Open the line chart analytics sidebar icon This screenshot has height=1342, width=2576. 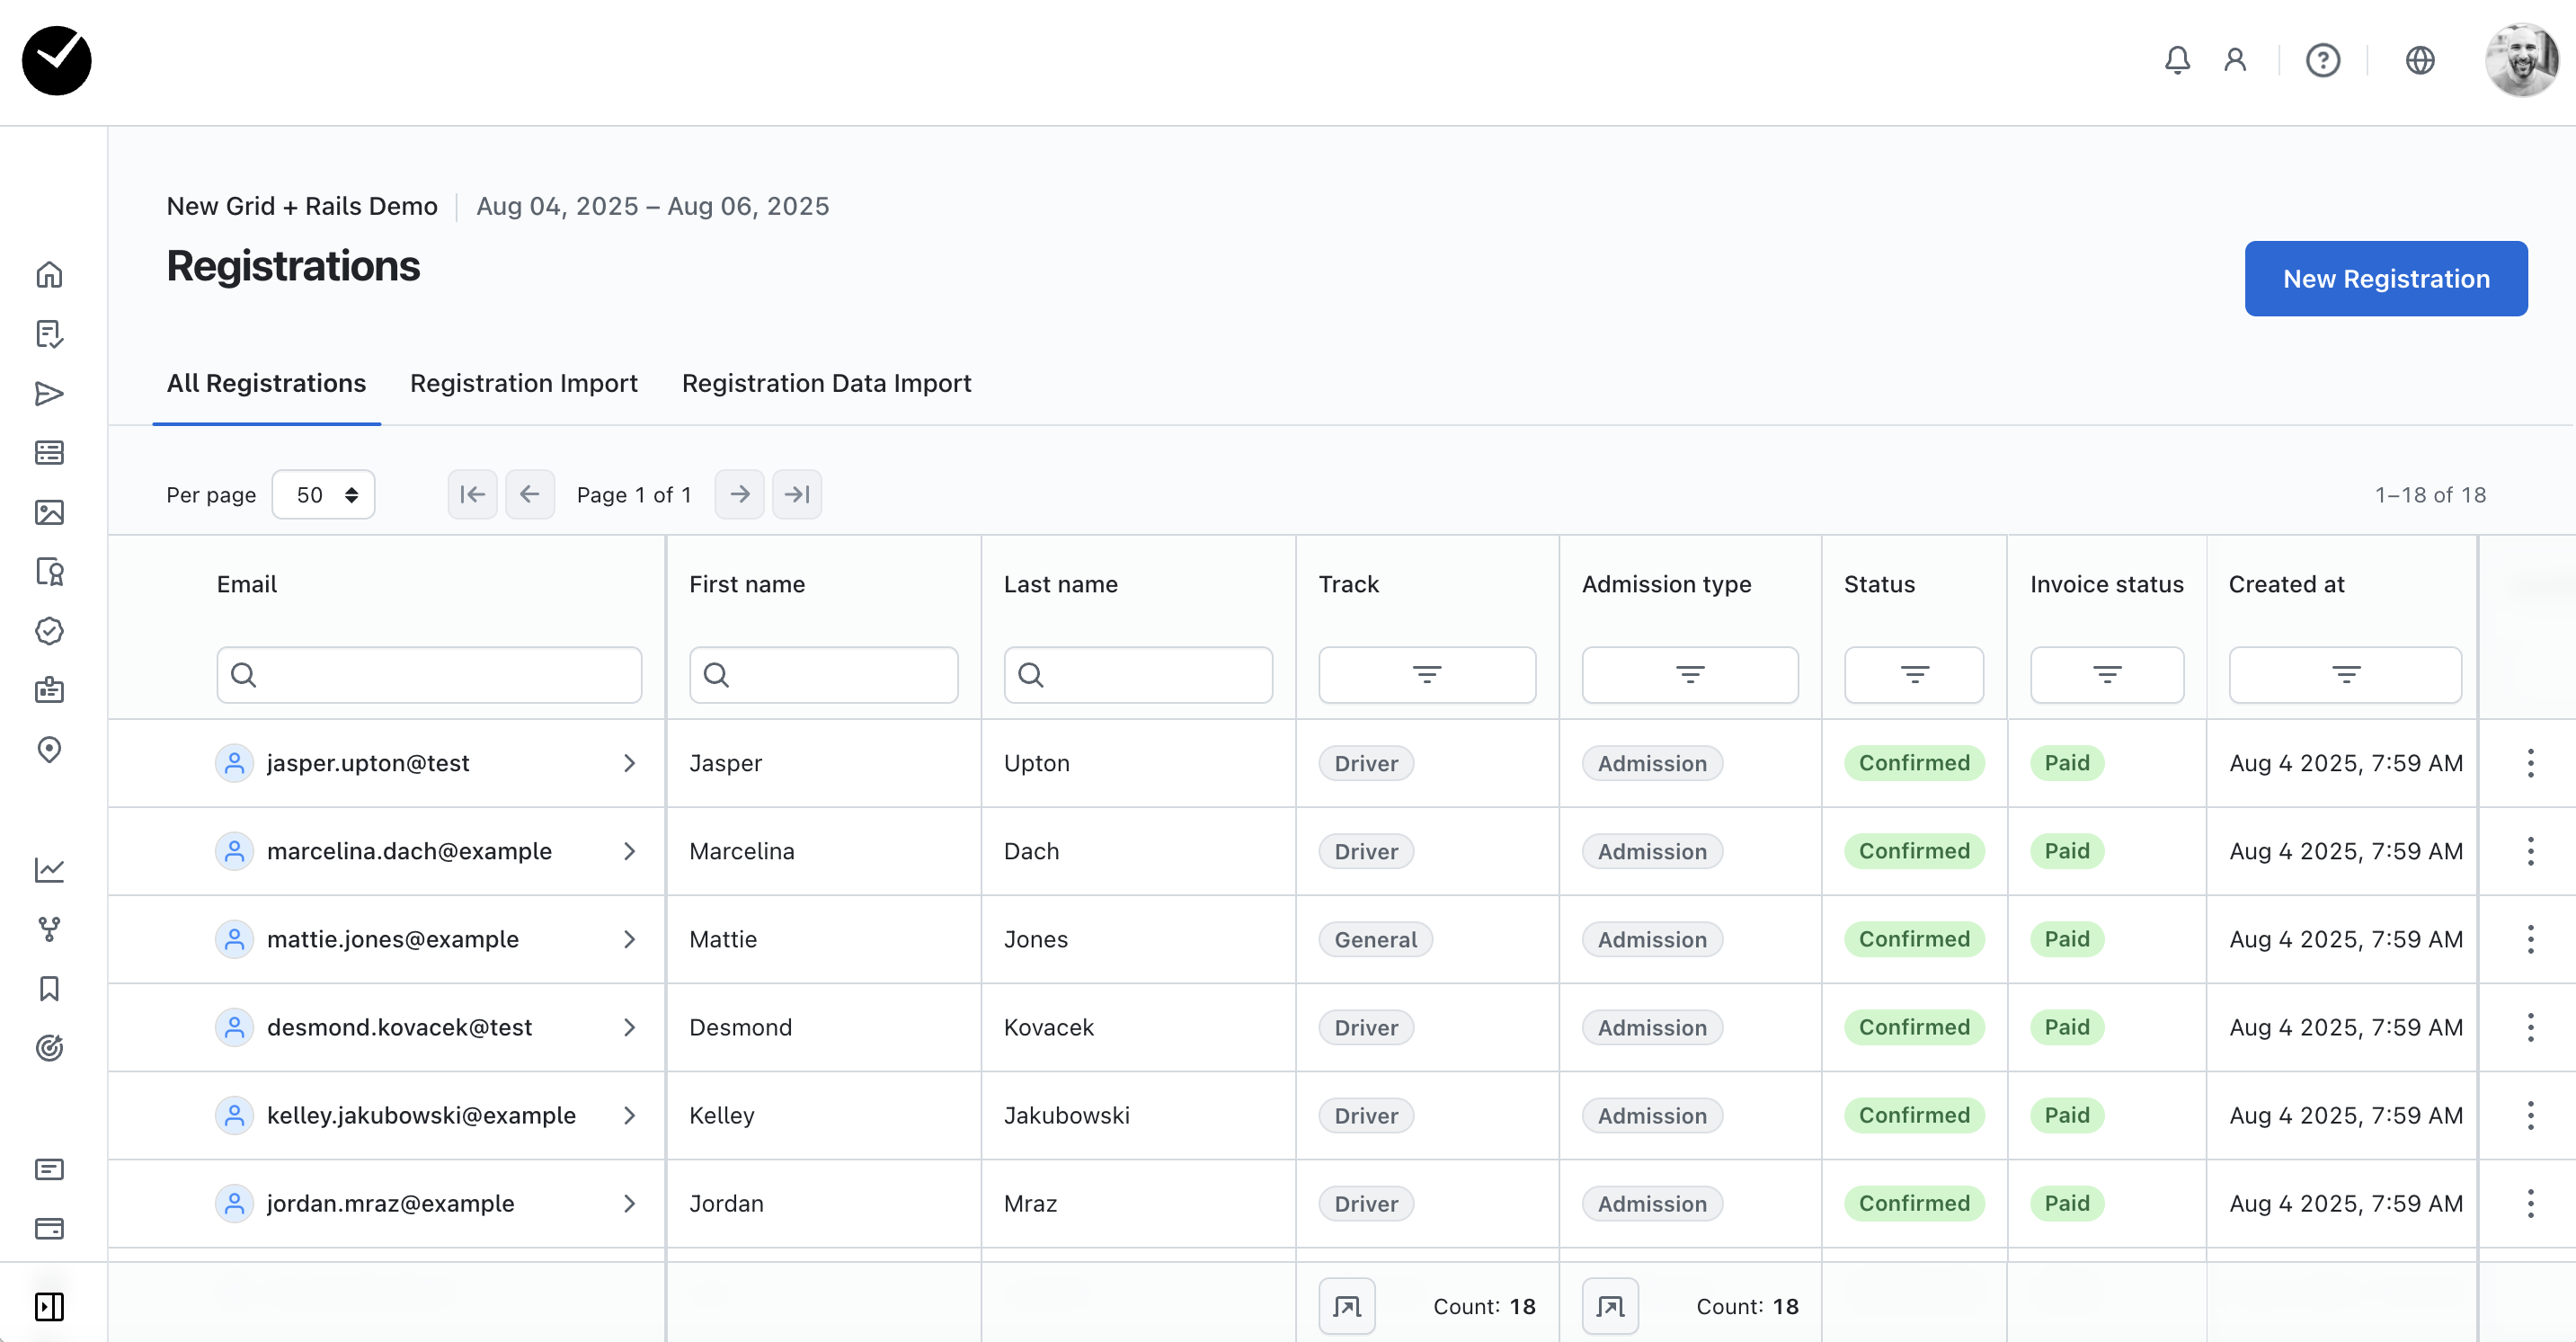click(49, 870)
